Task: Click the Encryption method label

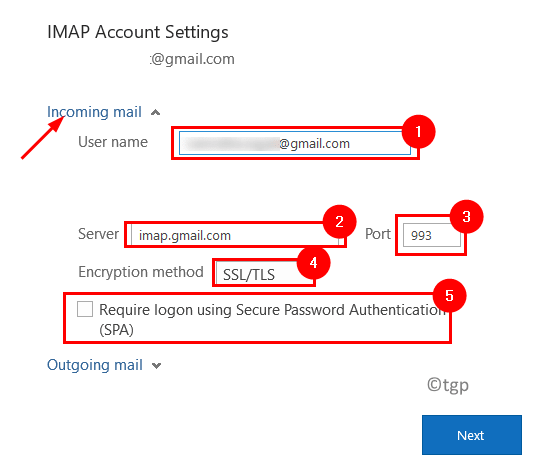Action: [141, 272]
